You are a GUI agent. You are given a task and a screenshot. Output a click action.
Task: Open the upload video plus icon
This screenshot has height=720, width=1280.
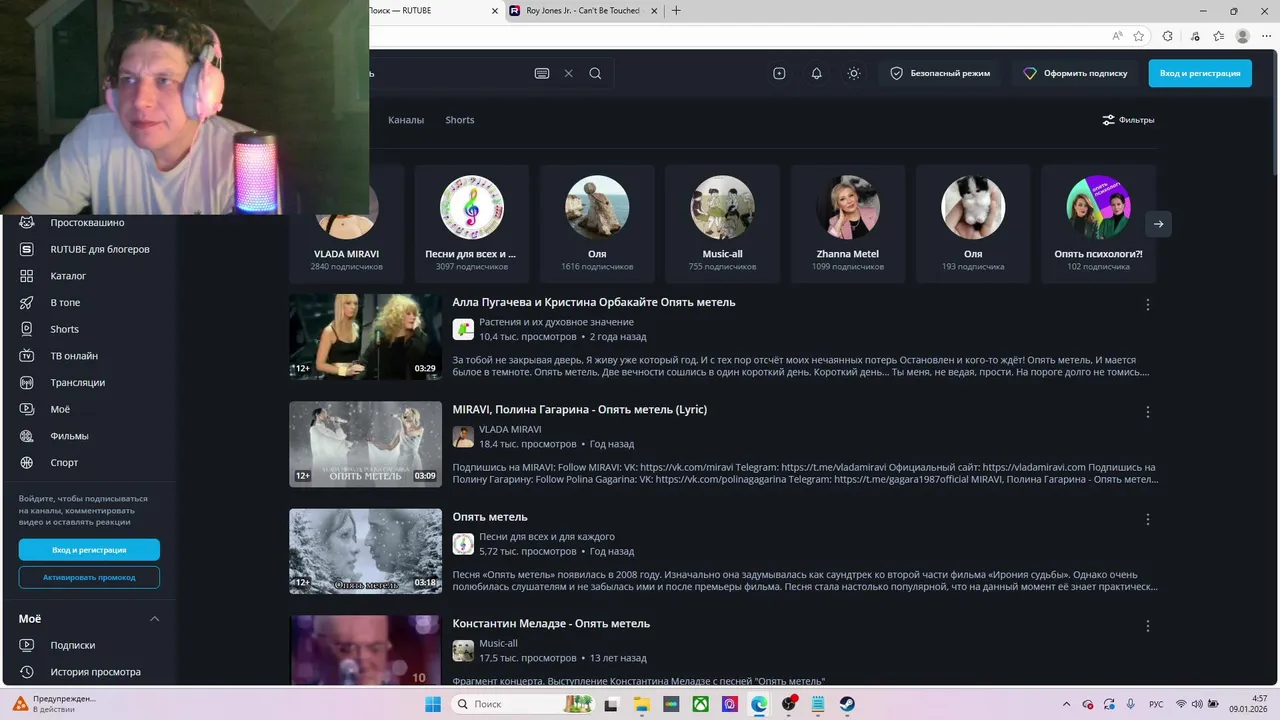(779, 73)
